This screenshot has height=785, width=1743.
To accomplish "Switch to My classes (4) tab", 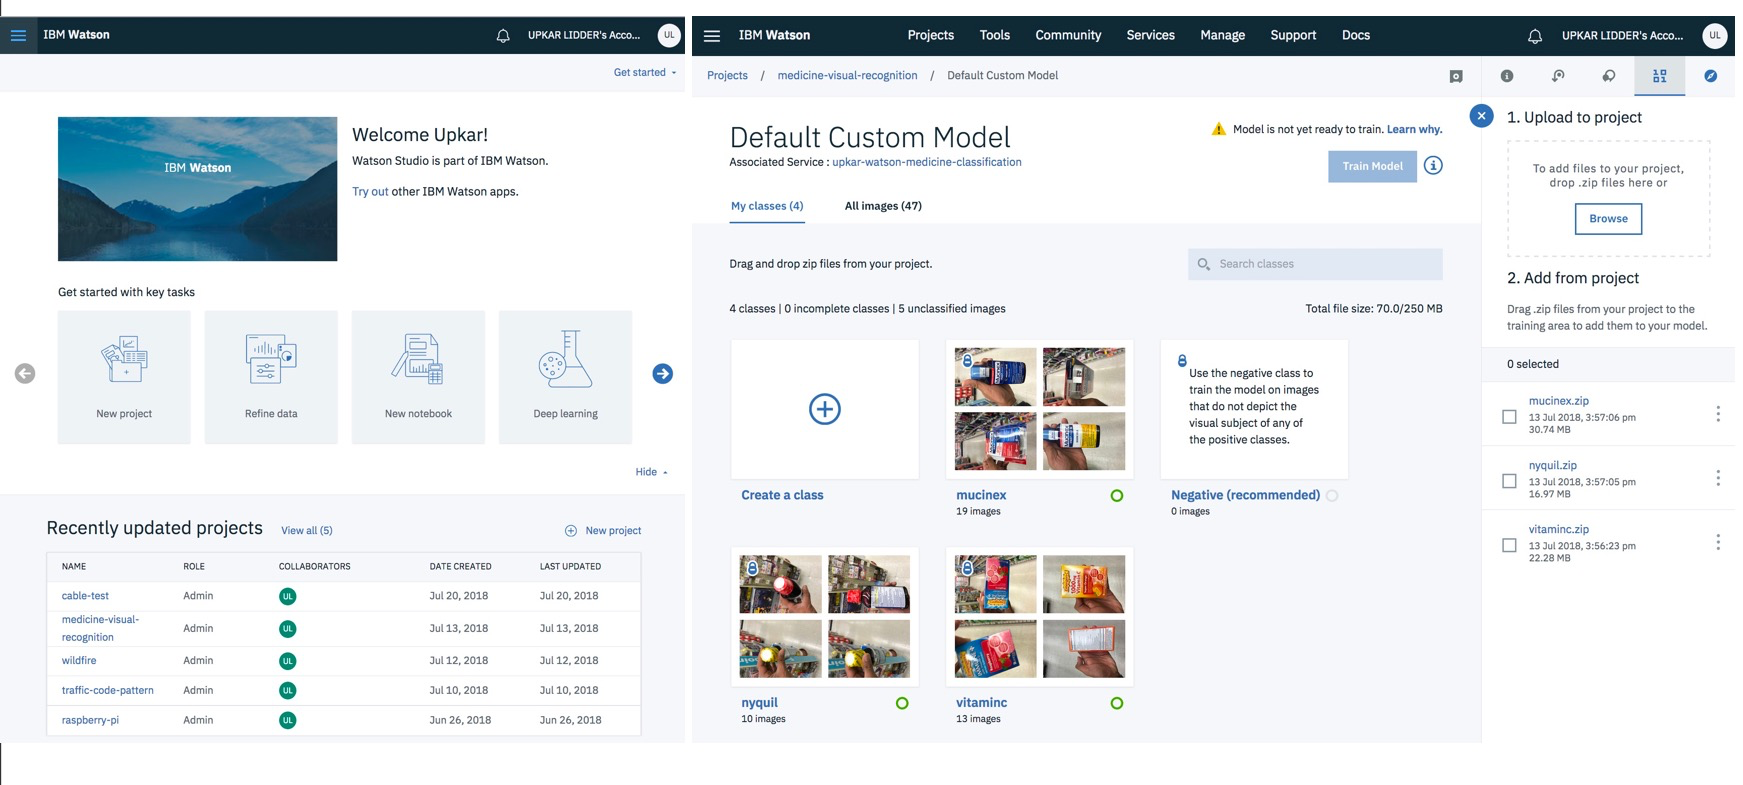I will (767, 206).
